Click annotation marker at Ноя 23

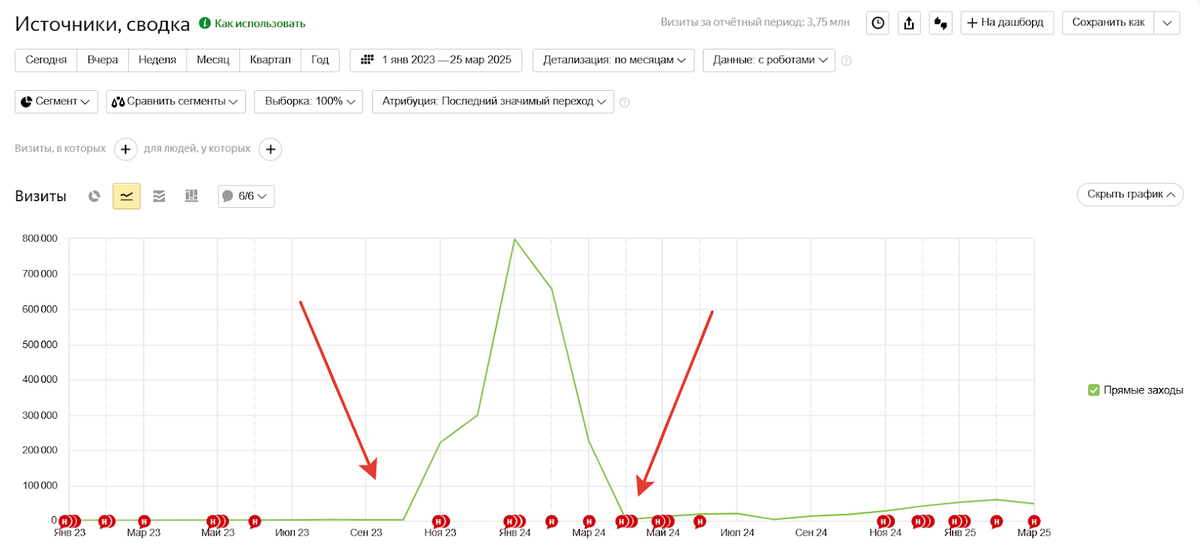click(x=440, y=521)
